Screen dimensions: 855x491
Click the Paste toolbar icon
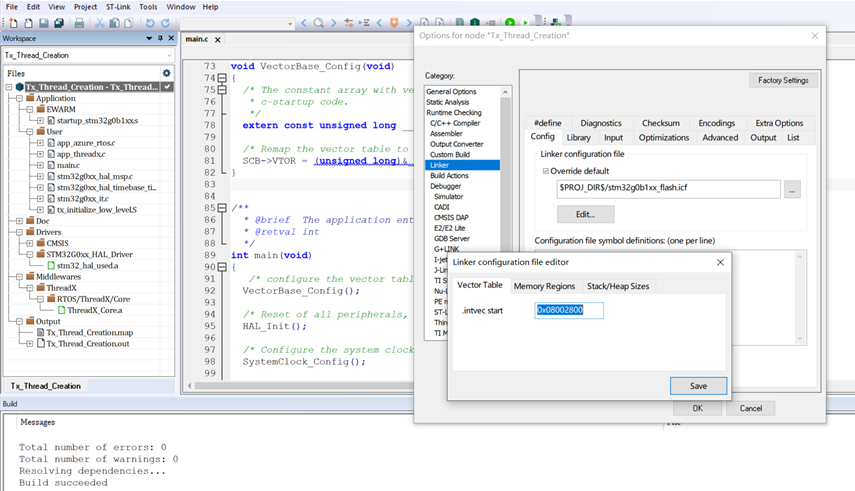[129, 23]
